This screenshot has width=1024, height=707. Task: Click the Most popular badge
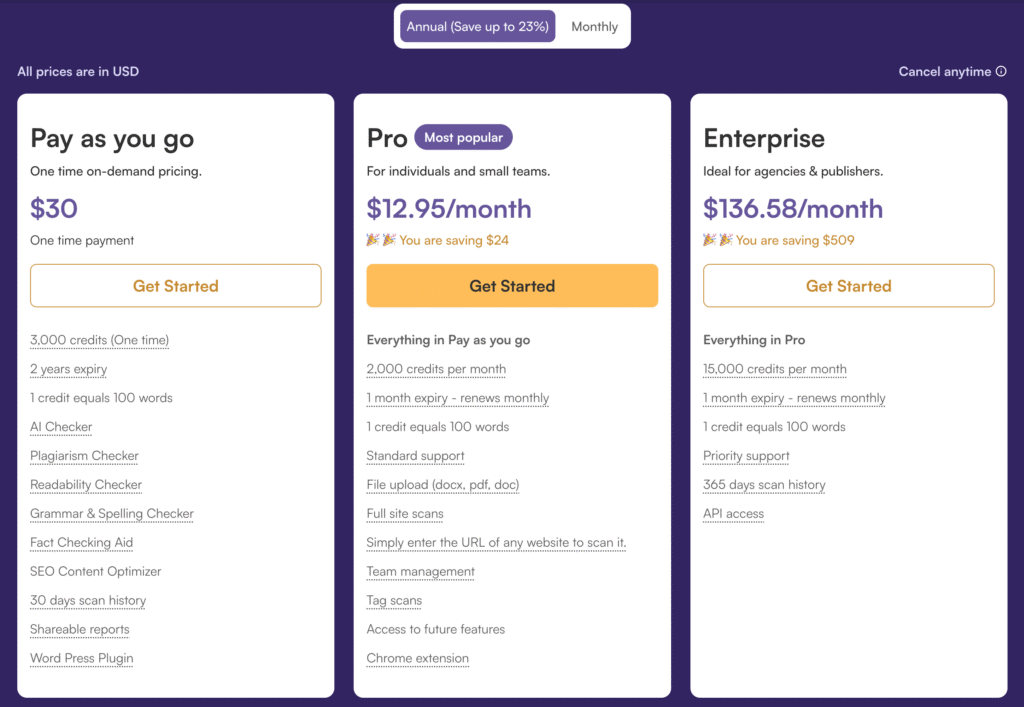[463, 137]
